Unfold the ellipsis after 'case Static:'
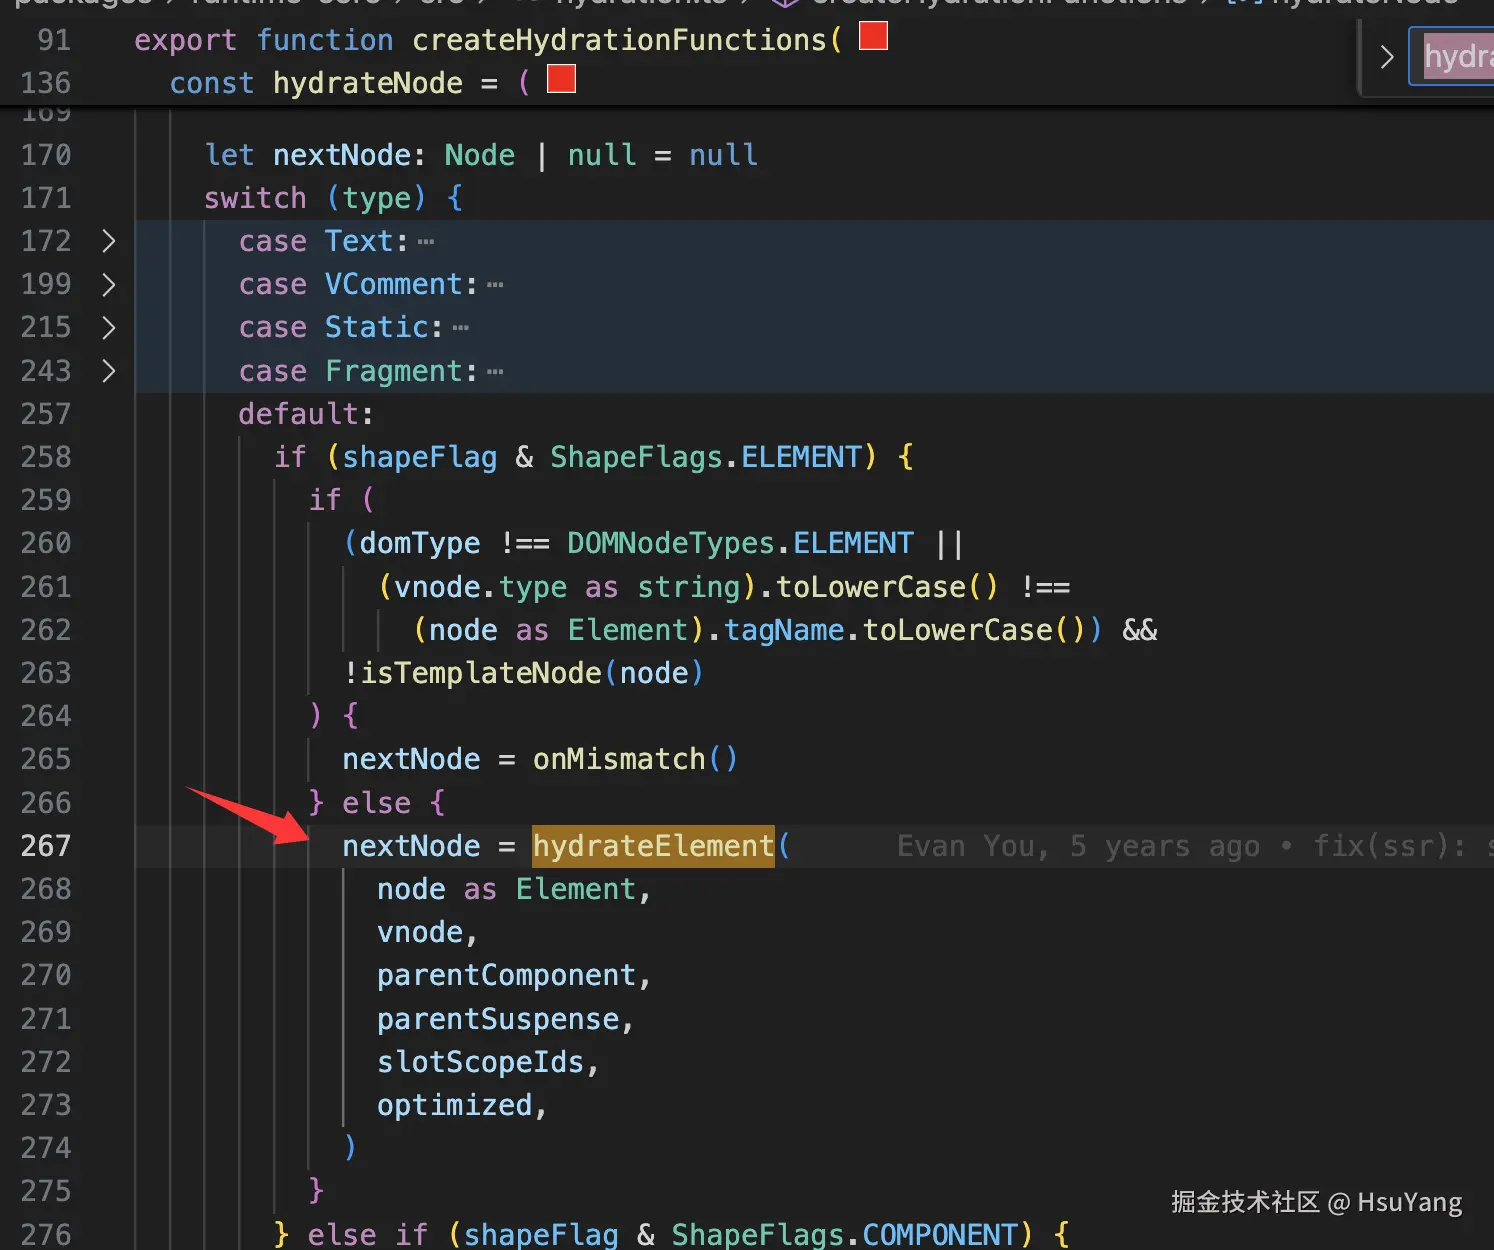The height and width of the screenshot is (1250, 1494). [461, 328]
